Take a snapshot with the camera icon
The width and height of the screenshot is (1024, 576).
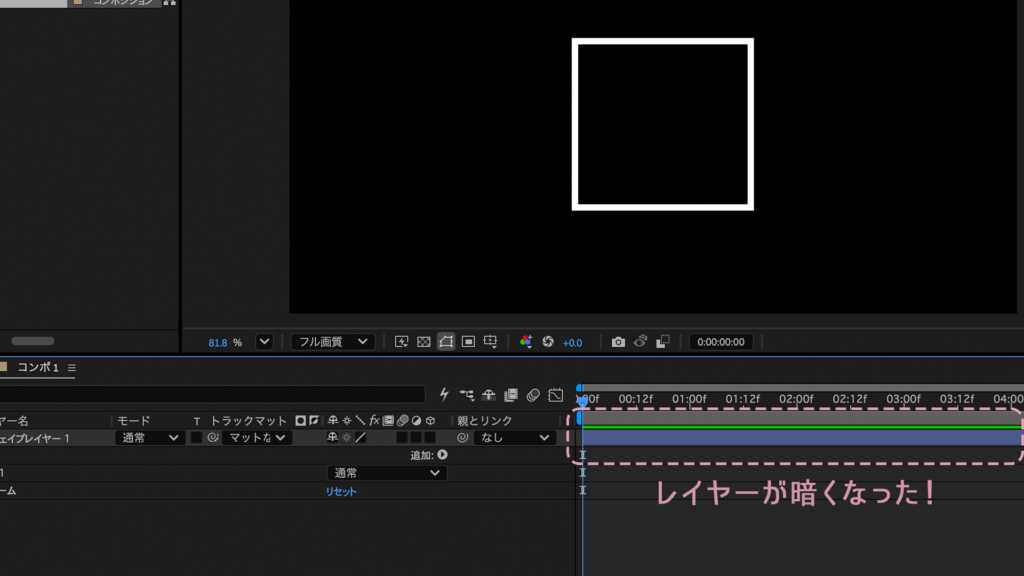click(x=618, y=342)
